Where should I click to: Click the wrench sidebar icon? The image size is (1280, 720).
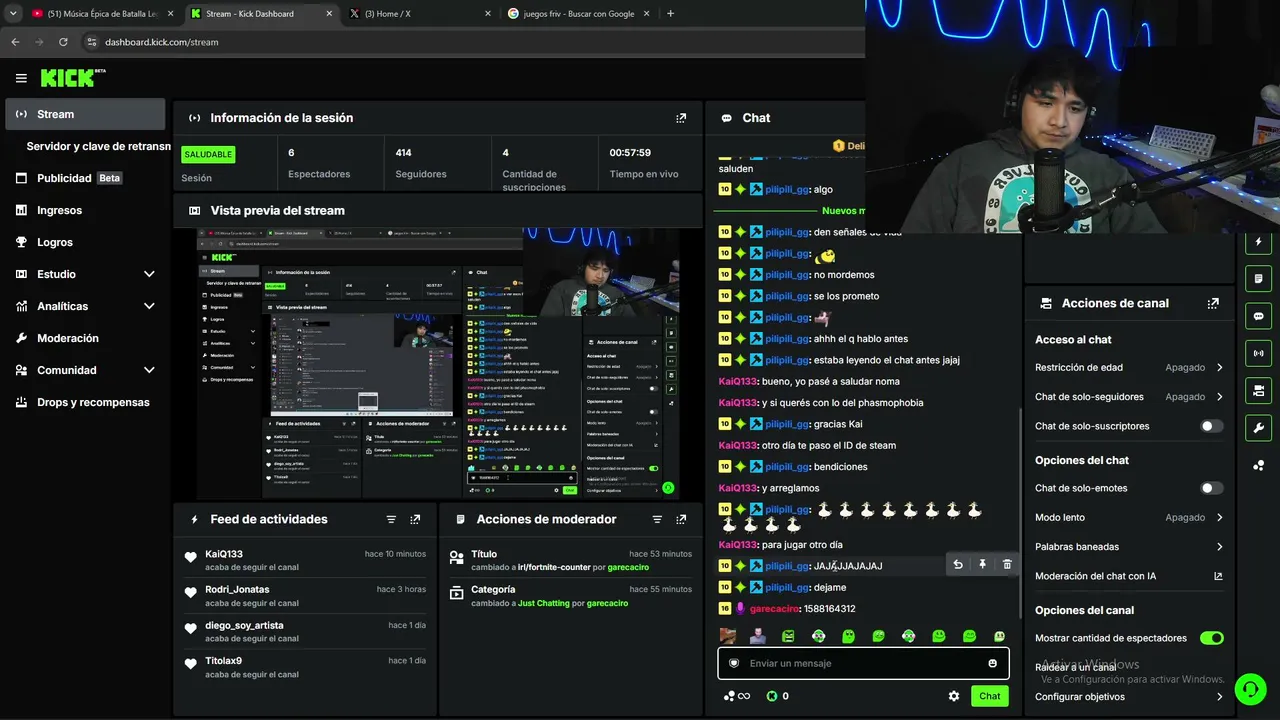[1258, 428]
